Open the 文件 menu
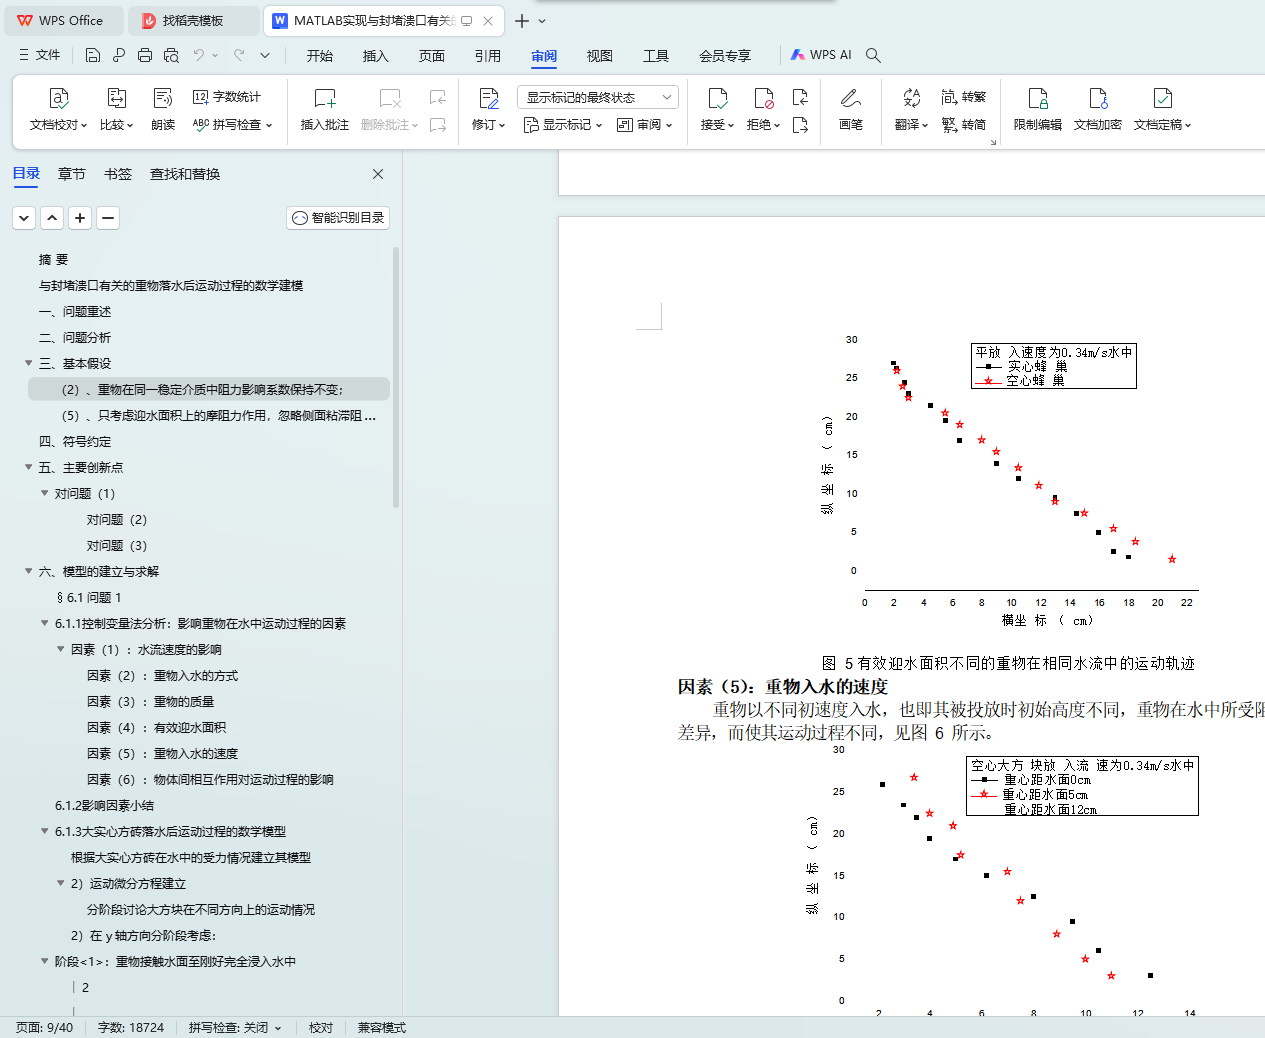Image resolution: width=1265 pixels, height=1038 pixels. (40, 55)
